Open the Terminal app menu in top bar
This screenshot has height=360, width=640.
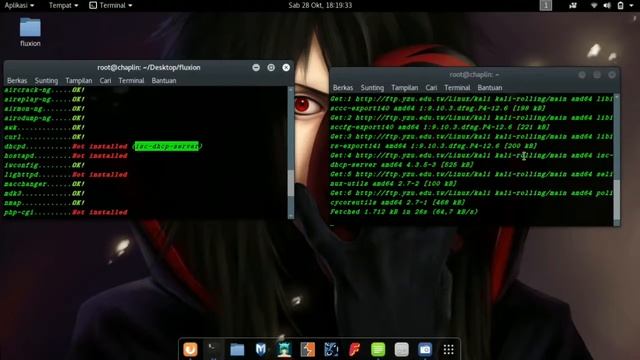pos(111,5)
